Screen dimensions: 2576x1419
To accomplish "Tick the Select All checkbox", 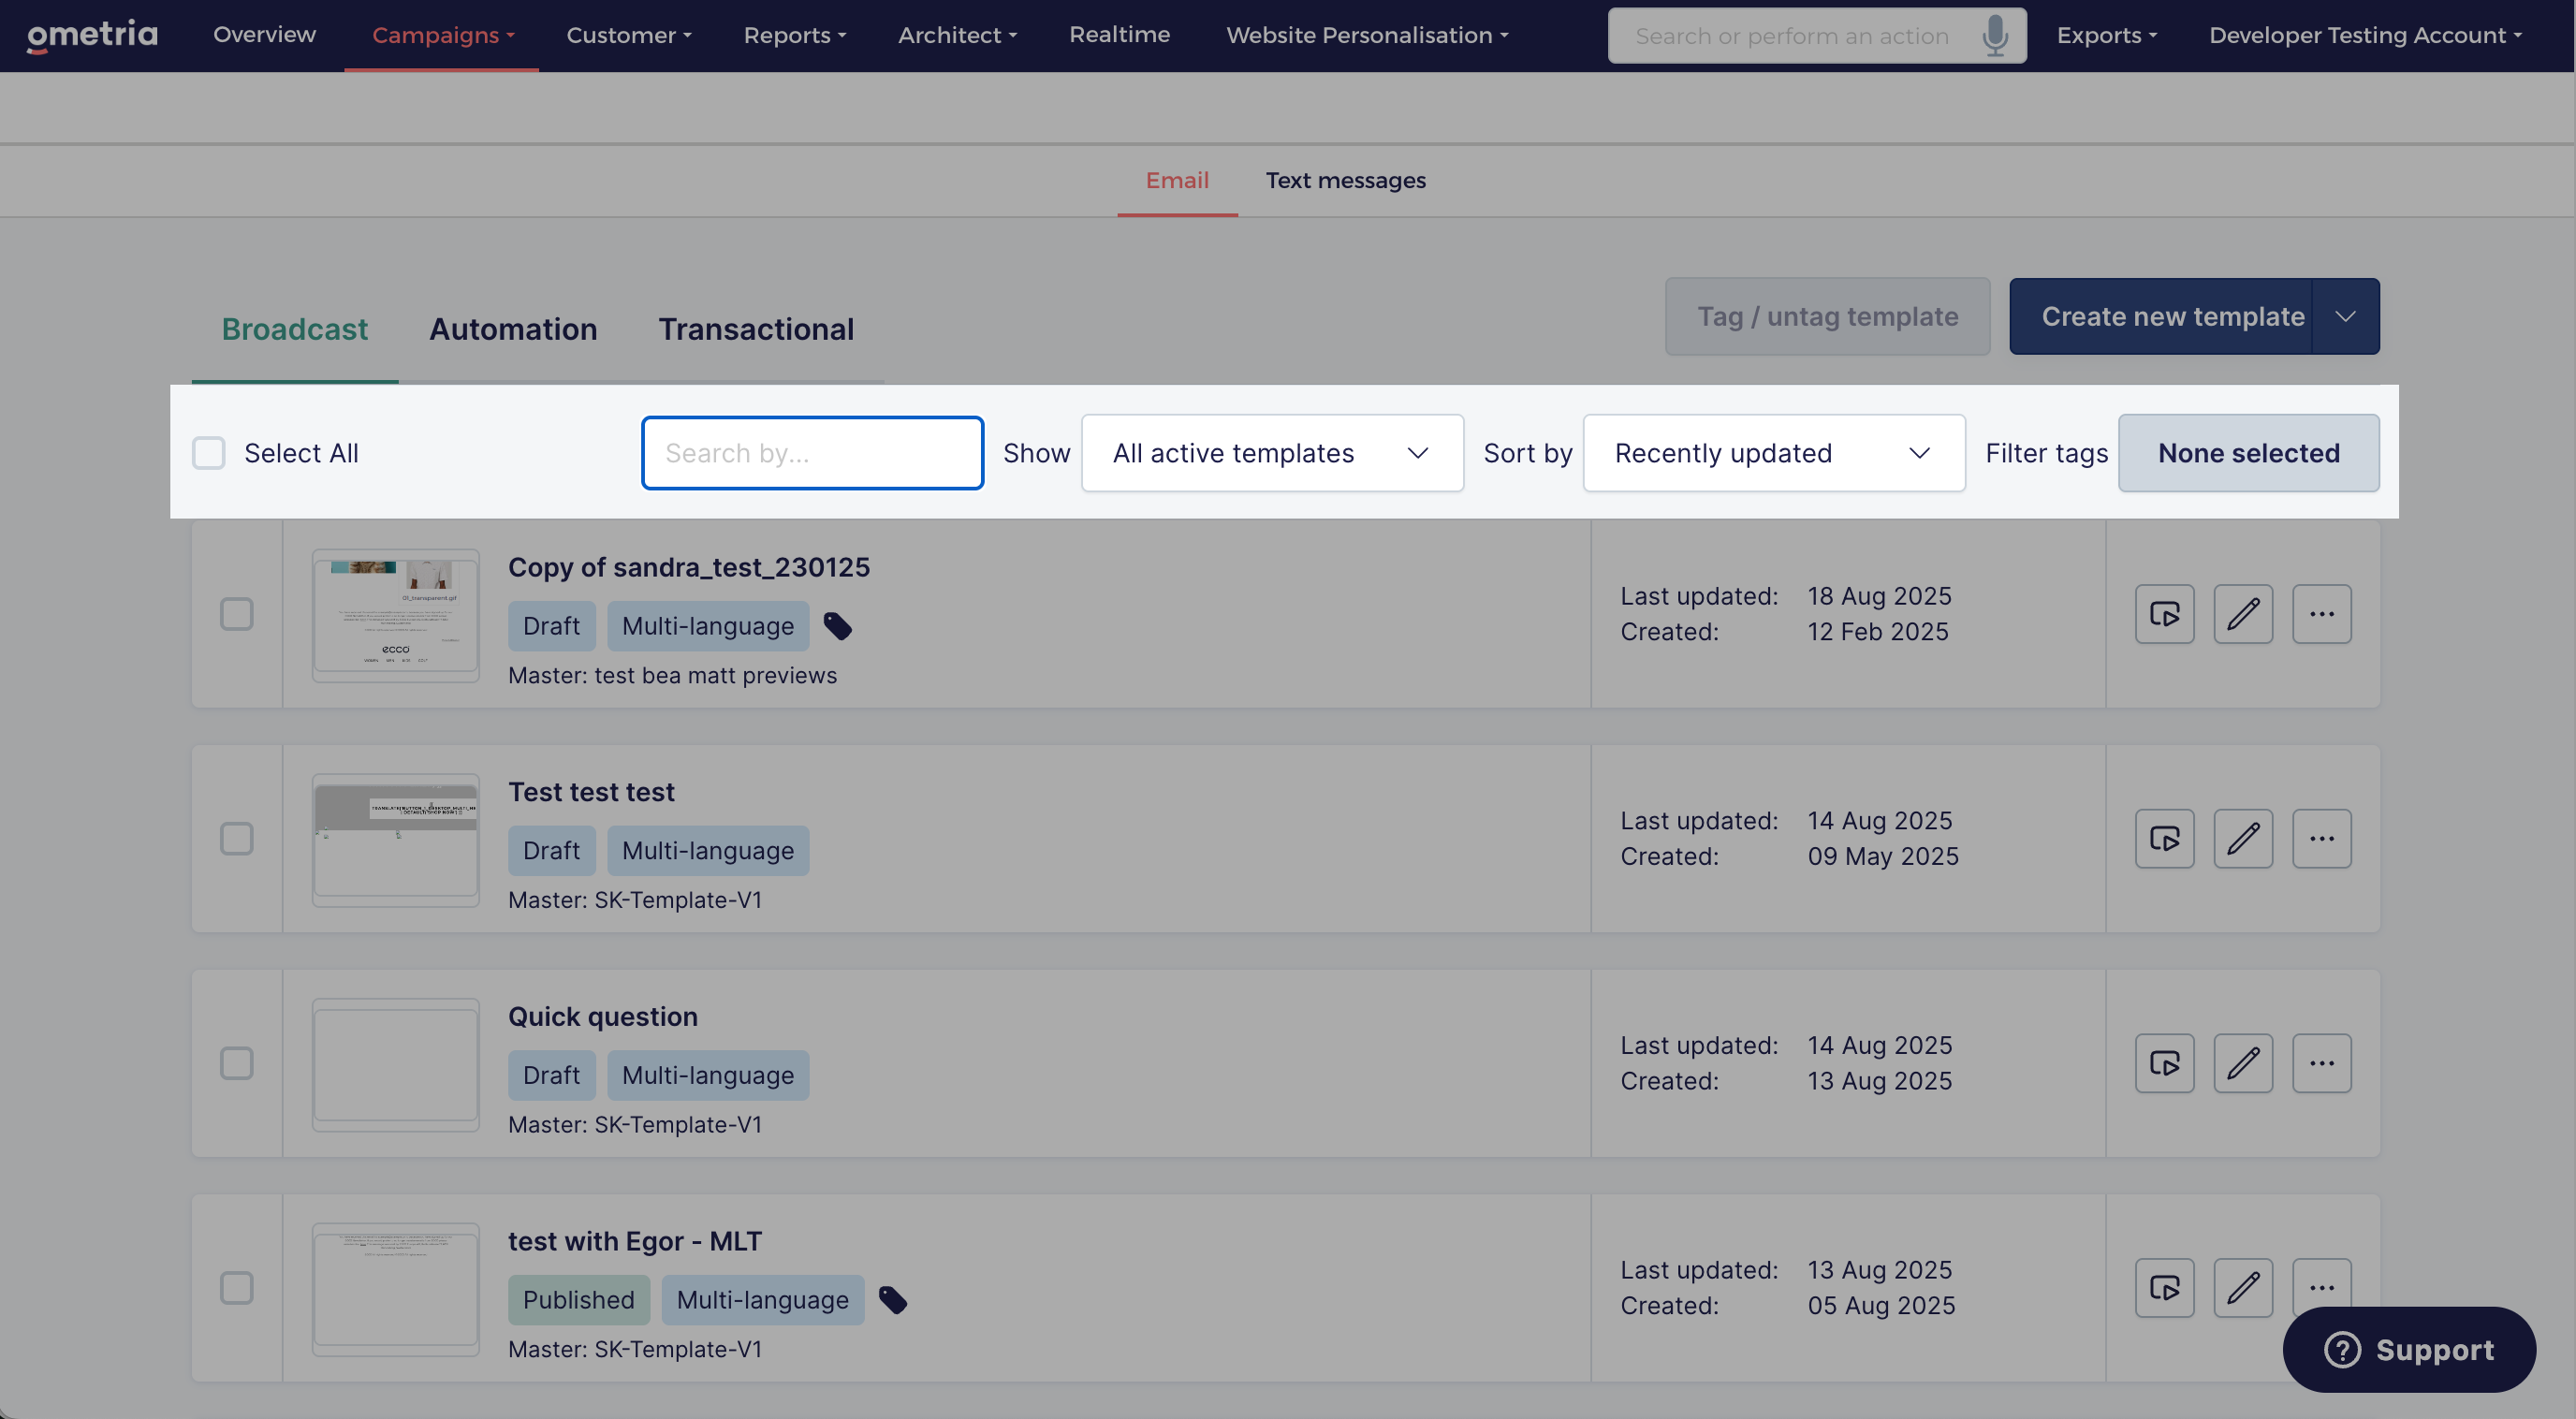I will 208,453.
